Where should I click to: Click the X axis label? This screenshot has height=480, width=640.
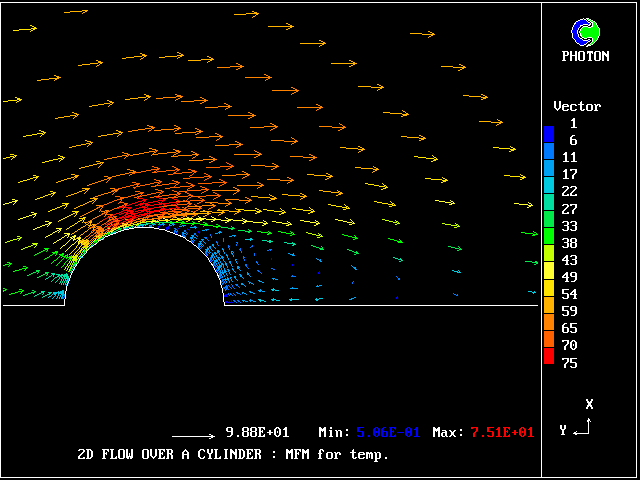(589, 404)
